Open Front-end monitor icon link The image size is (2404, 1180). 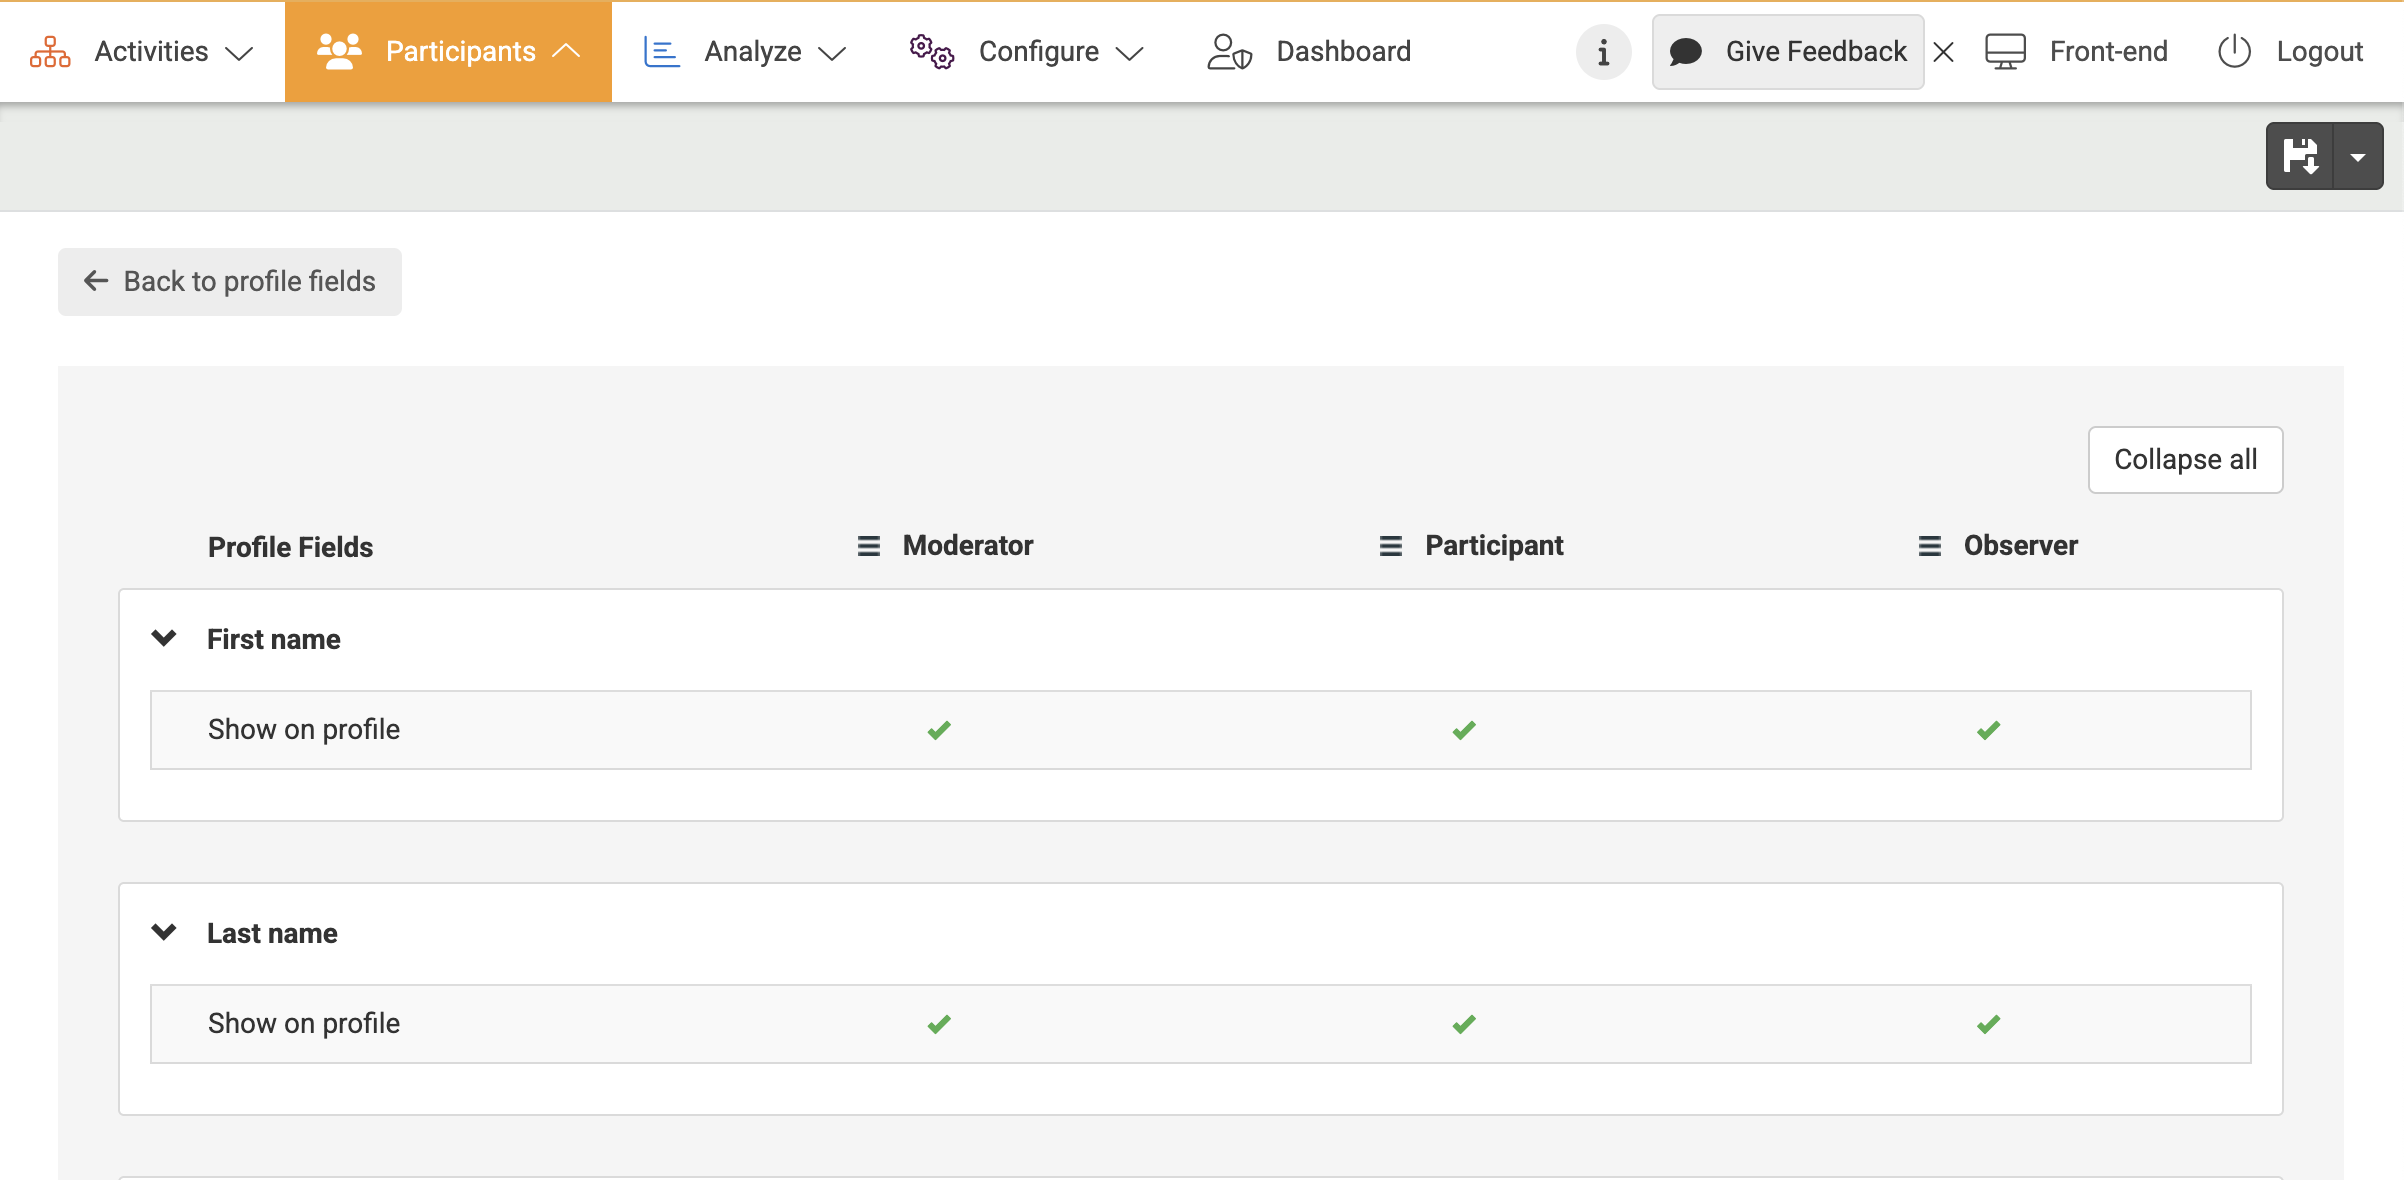click(2005, 52)
